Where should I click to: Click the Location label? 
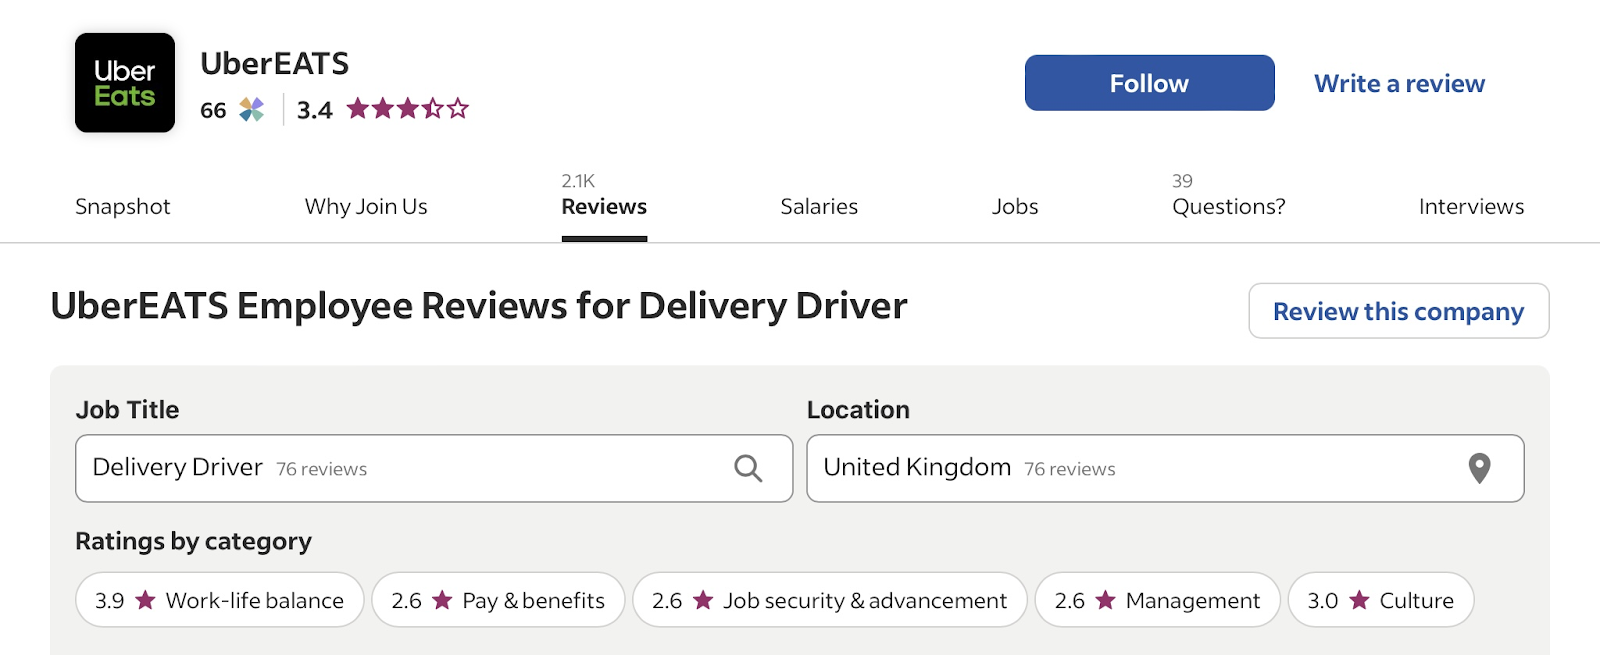(x=858, y=410)
